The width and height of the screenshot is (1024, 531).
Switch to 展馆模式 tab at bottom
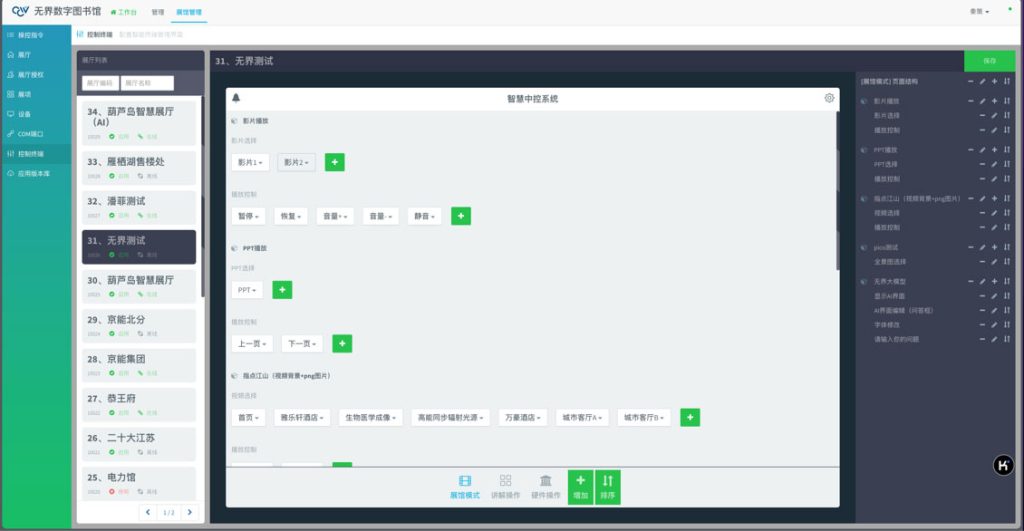pos(464,487)
